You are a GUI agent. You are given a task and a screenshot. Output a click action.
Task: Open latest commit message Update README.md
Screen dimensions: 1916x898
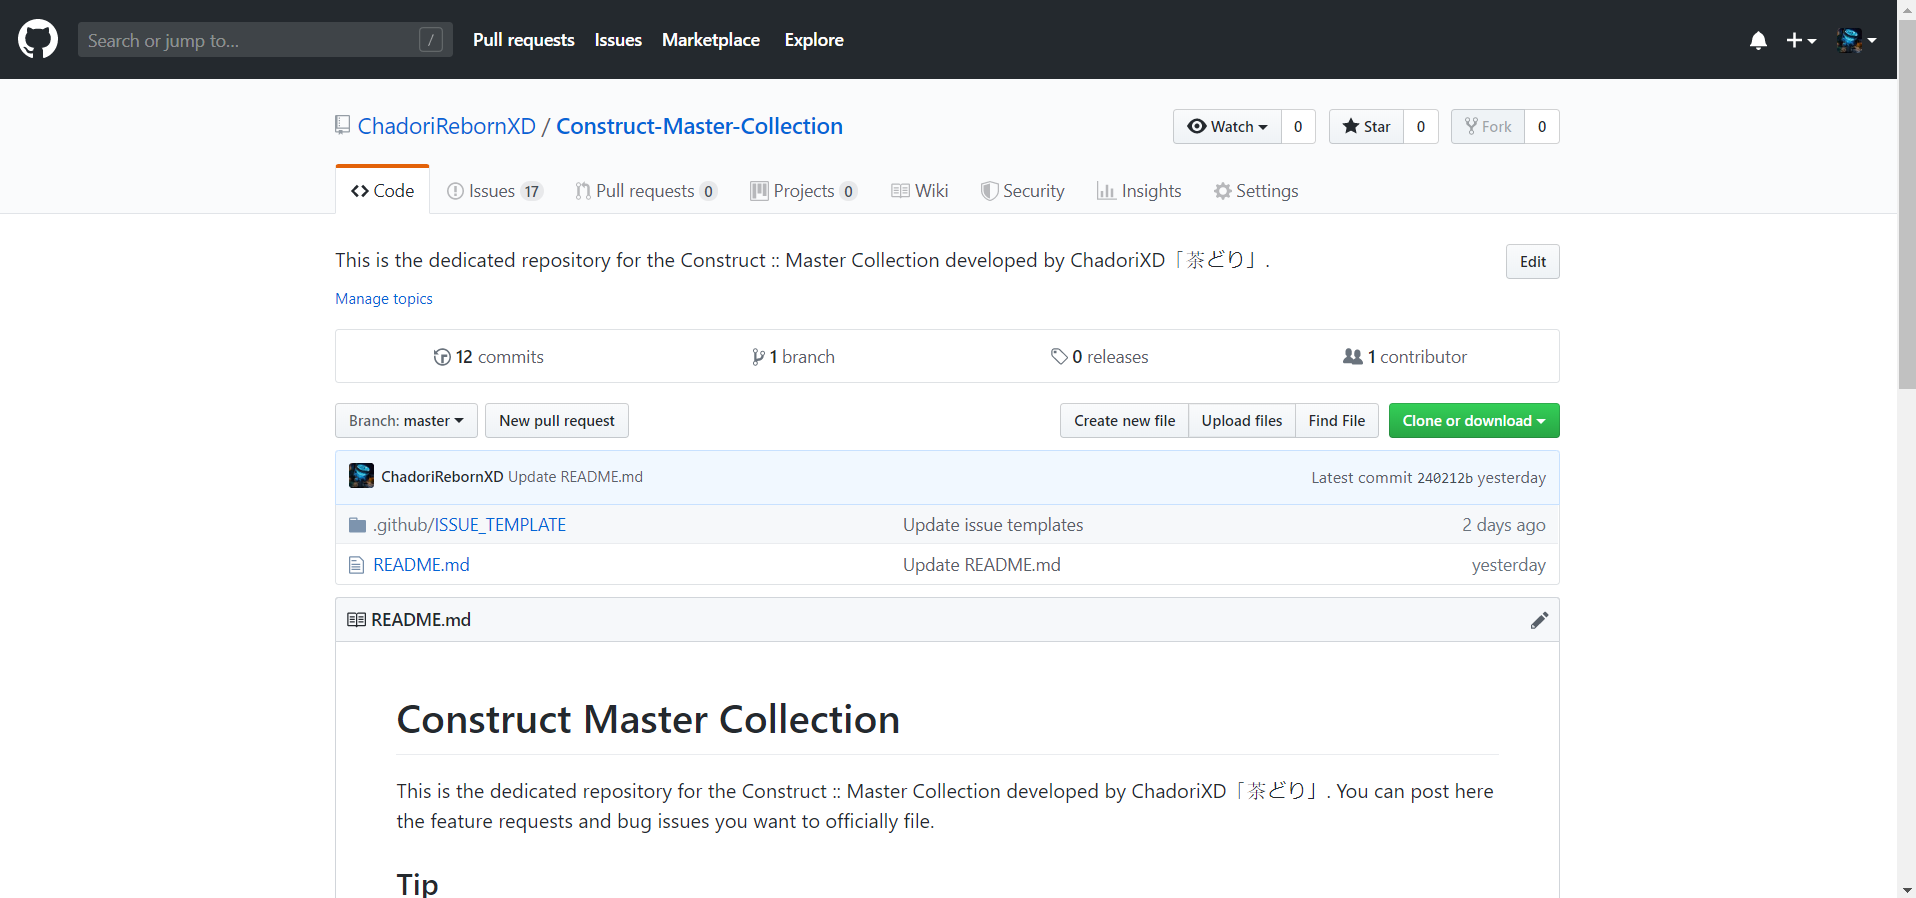coord(575,477)
